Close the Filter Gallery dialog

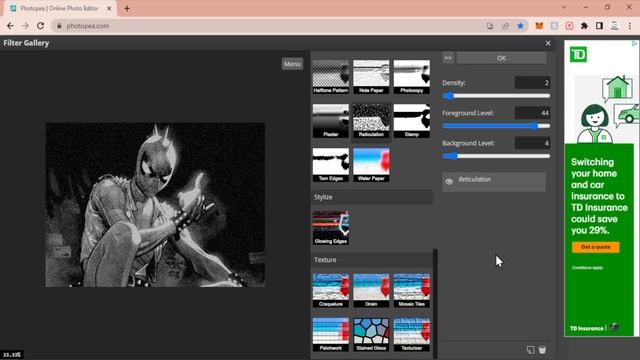548,43
